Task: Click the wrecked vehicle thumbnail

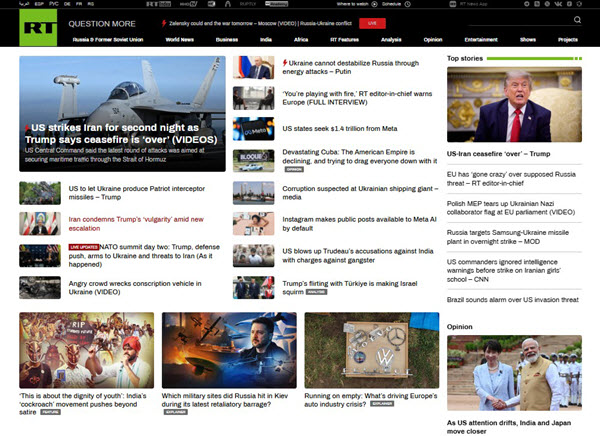Action: (40, 287)
